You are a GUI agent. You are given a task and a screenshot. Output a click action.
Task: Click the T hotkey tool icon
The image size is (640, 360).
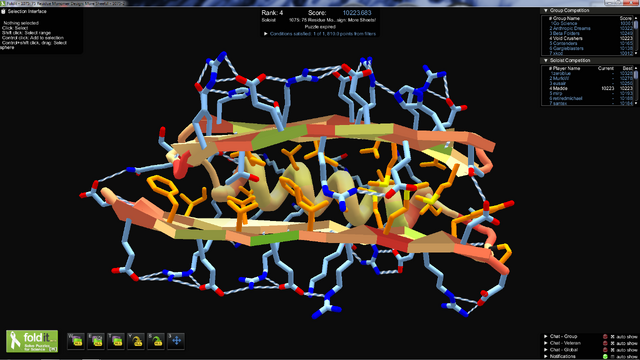(116, 341)
